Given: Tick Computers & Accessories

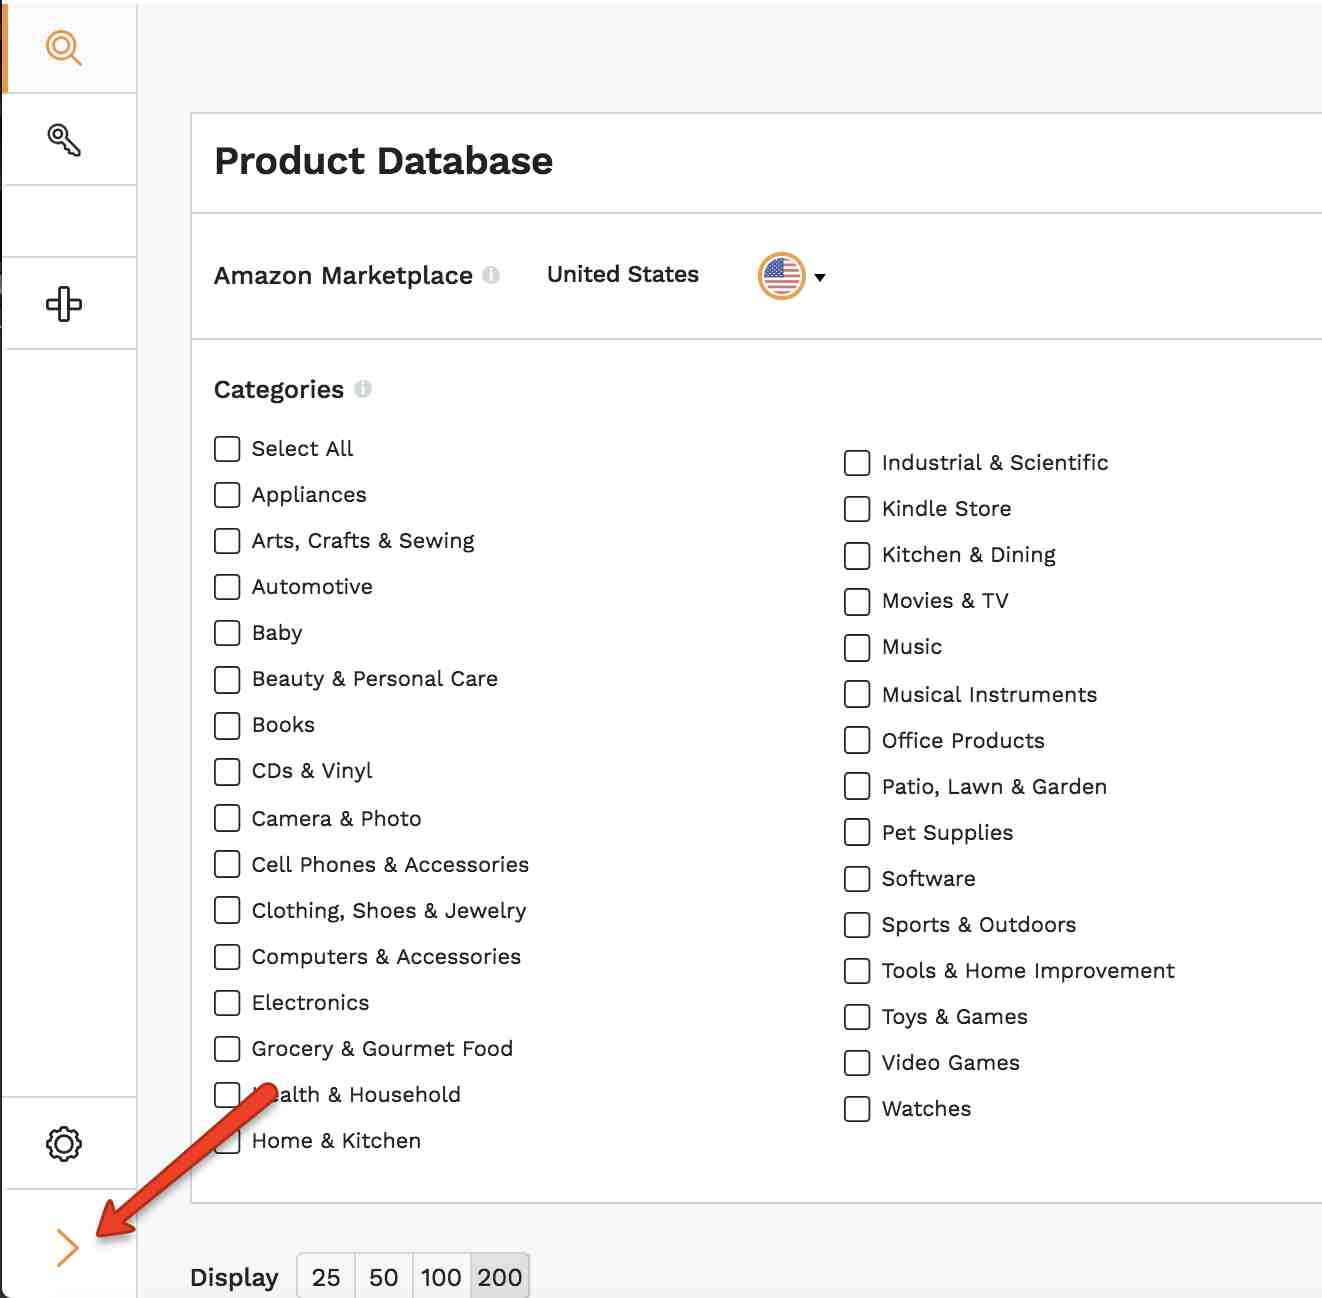Looking at the screenshot, I should (227, 957).
